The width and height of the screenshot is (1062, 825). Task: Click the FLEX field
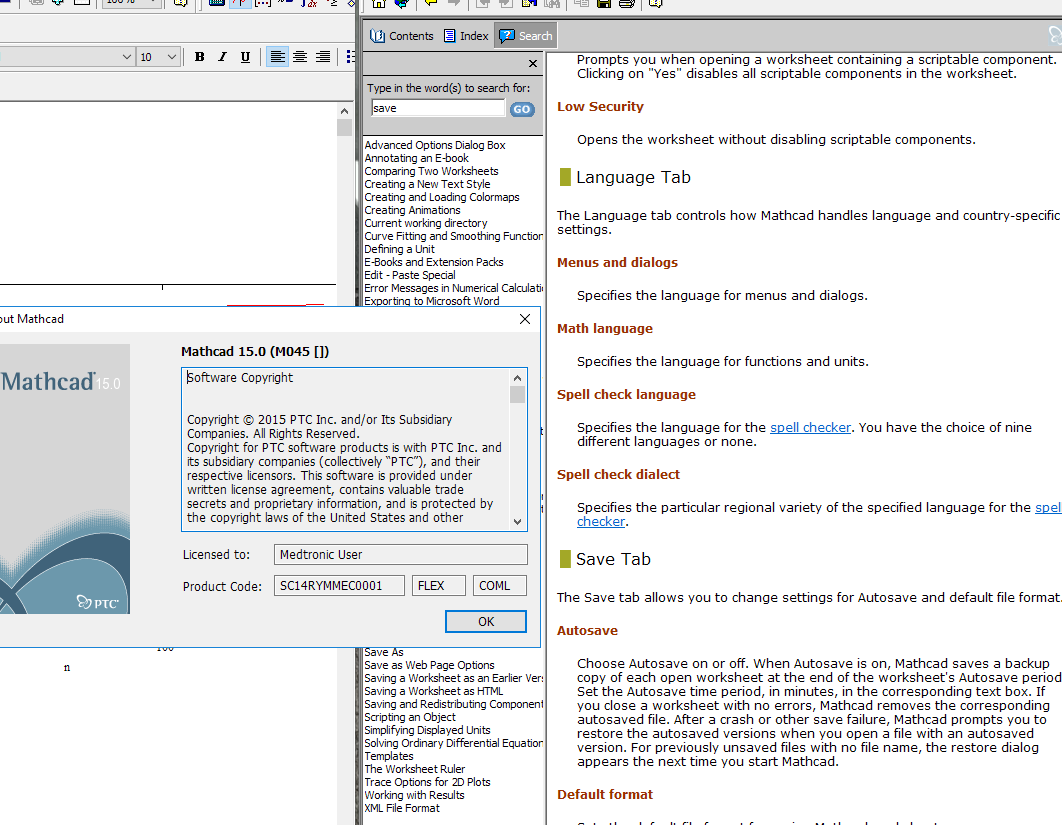click(439, 586)
